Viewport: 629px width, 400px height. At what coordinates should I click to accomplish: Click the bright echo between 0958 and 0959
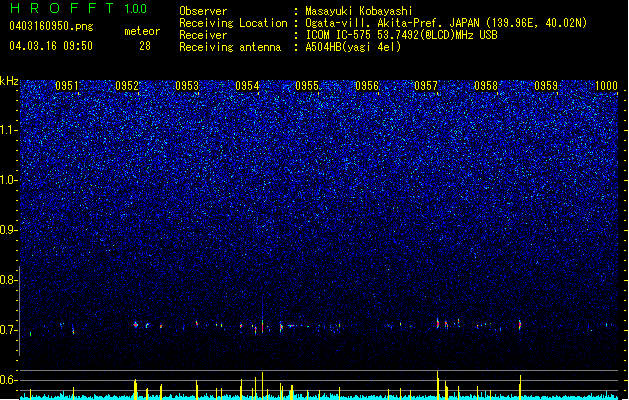pos(520,325)
